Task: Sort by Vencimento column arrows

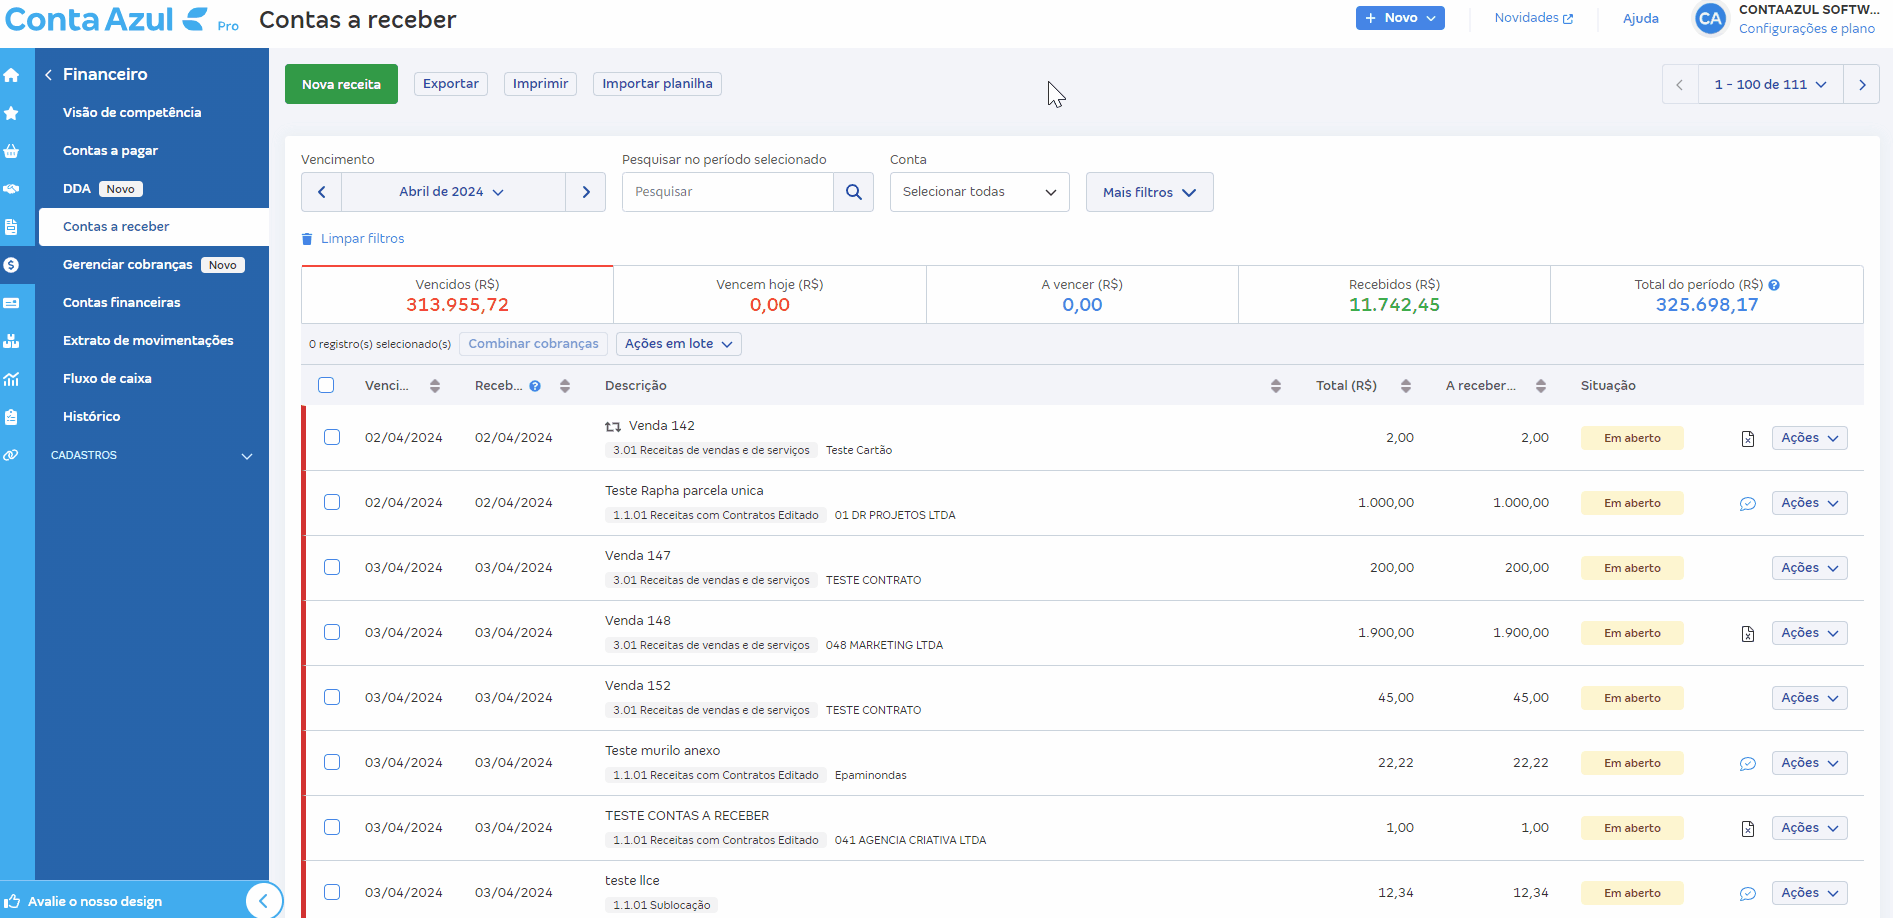Action: pos(435,386)
